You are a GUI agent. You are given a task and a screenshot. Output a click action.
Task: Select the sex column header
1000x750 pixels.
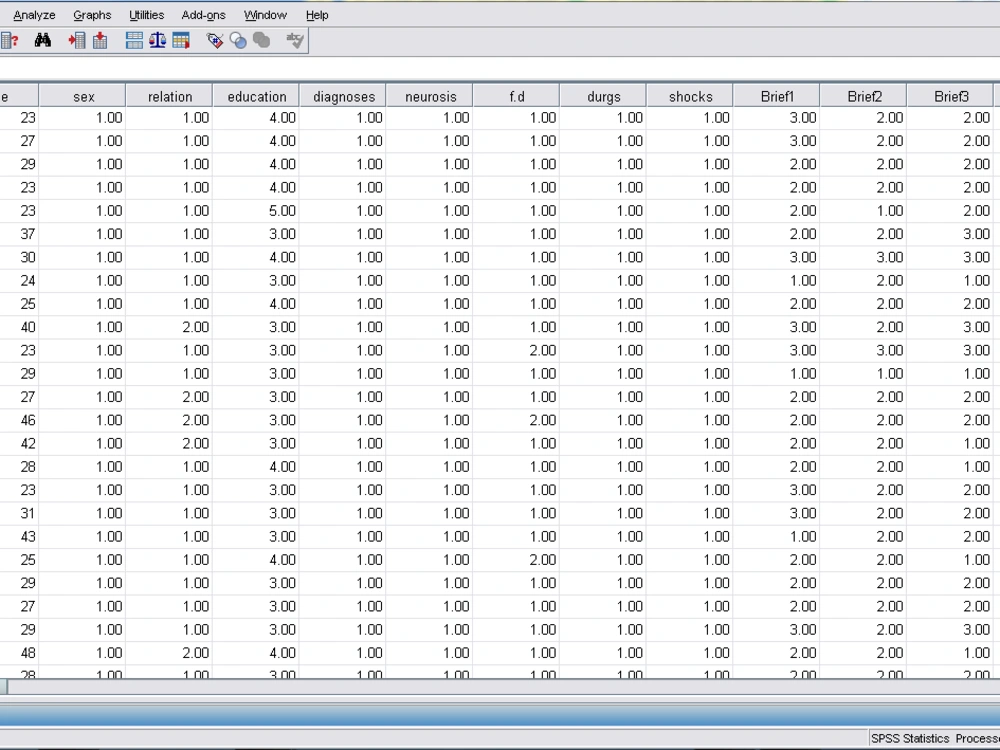[x=82, y=95]
